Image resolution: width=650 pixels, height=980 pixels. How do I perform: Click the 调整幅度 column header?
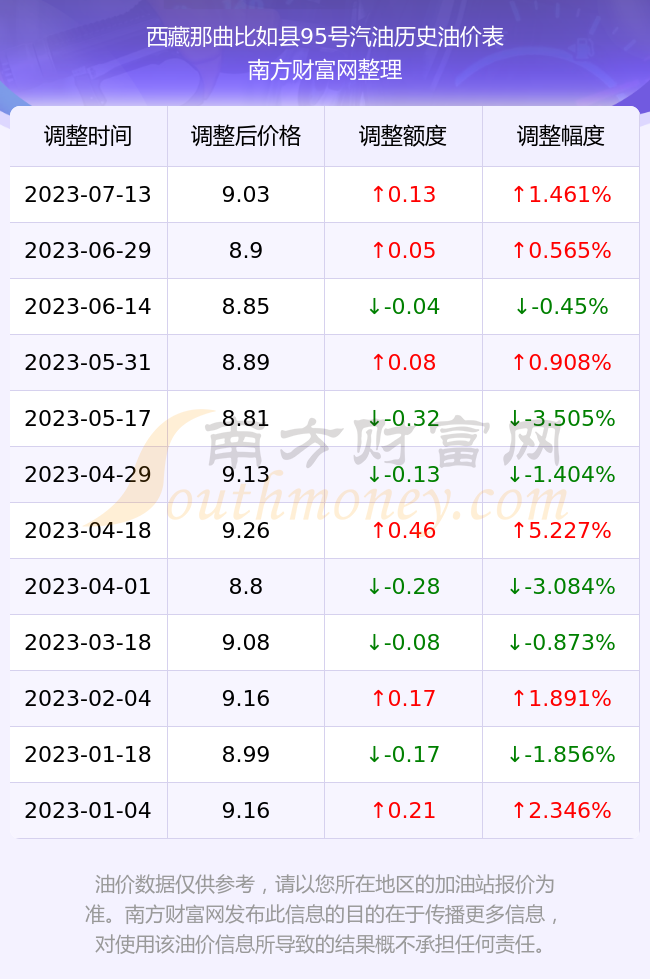click(561, 136)
